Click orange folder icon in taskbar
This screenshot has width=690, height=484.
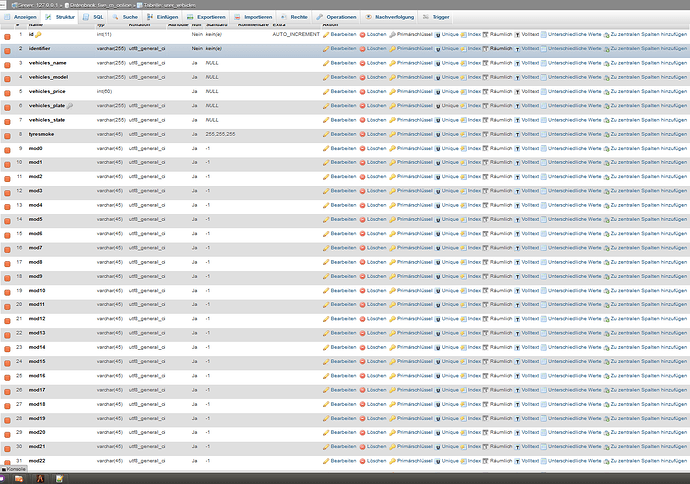(x=19, y=479)
